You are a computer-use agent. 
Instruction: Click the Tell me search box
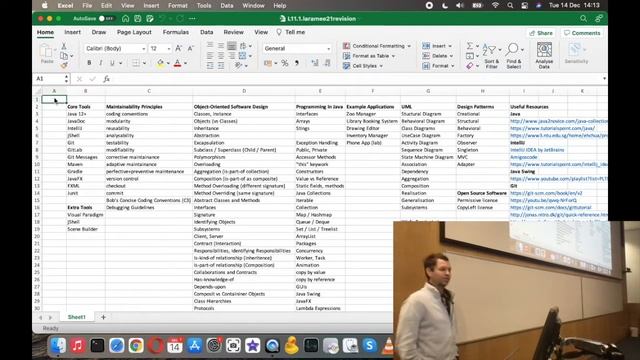(x=291, y=32)
